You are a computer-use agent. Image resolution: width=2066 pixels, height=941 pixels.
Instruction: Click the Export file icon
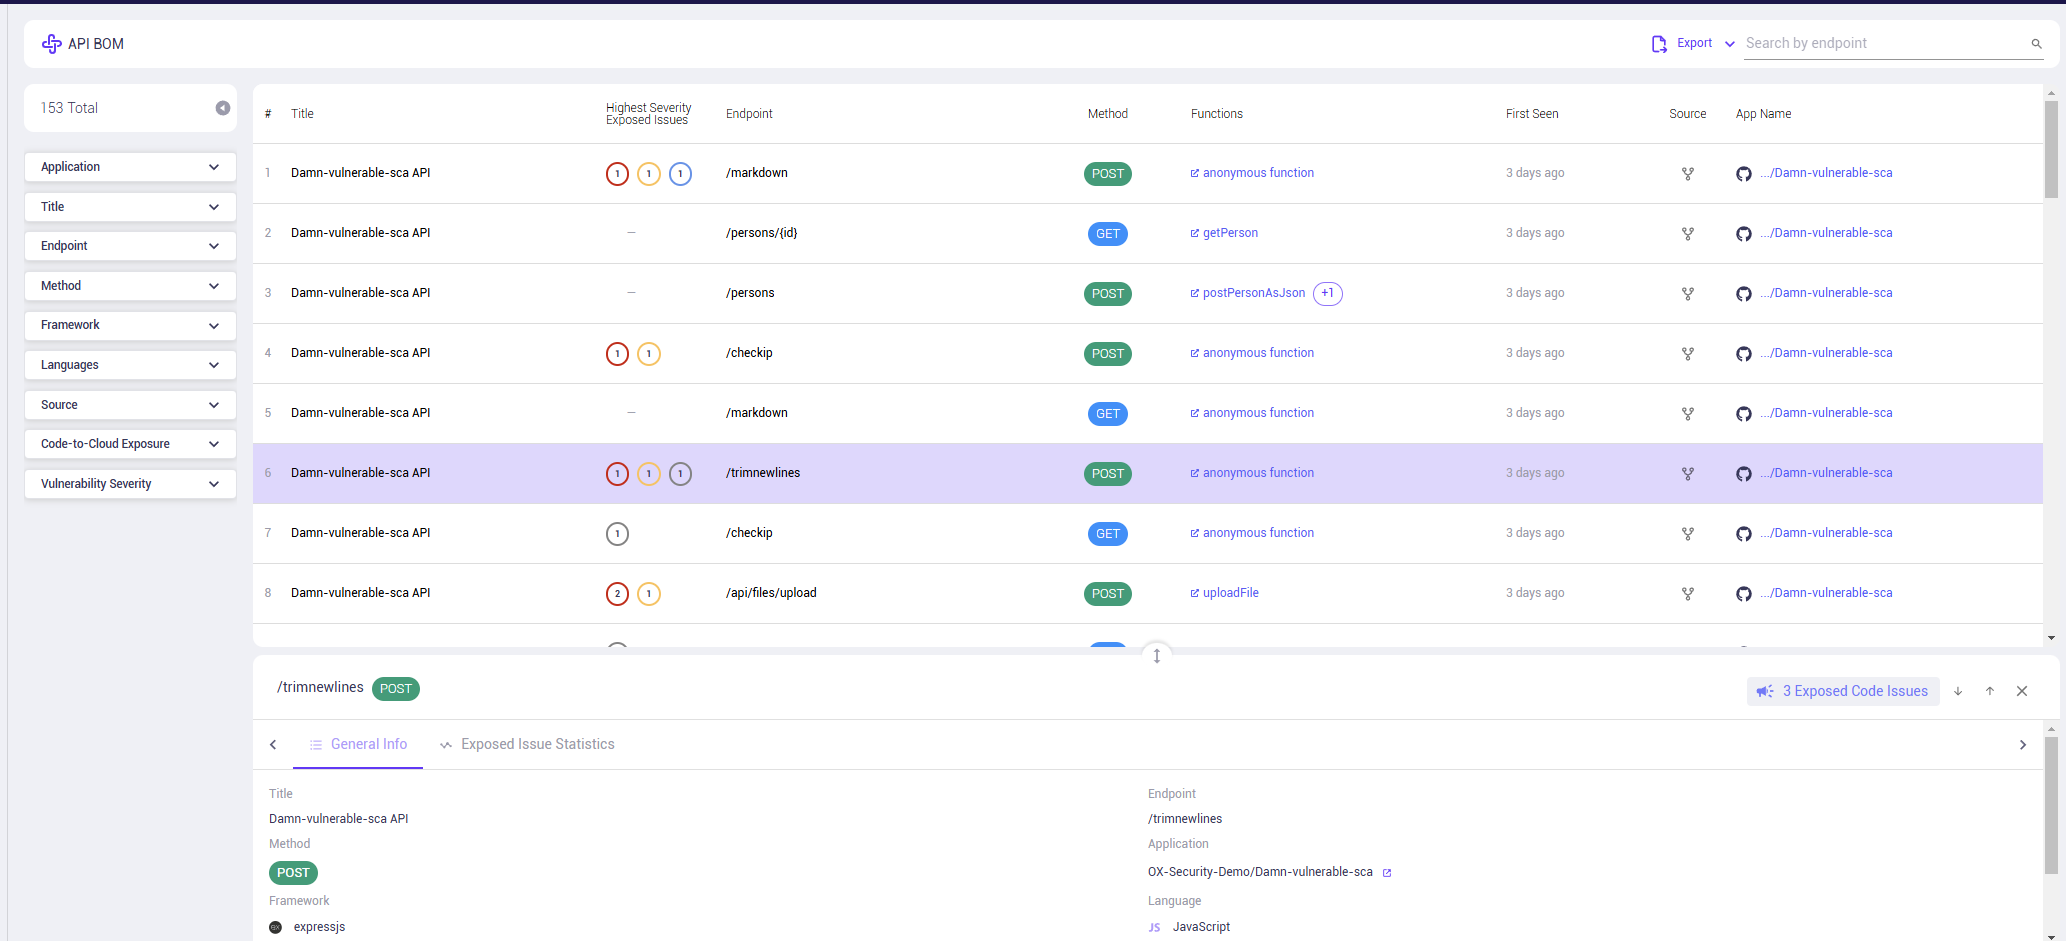1659,44
